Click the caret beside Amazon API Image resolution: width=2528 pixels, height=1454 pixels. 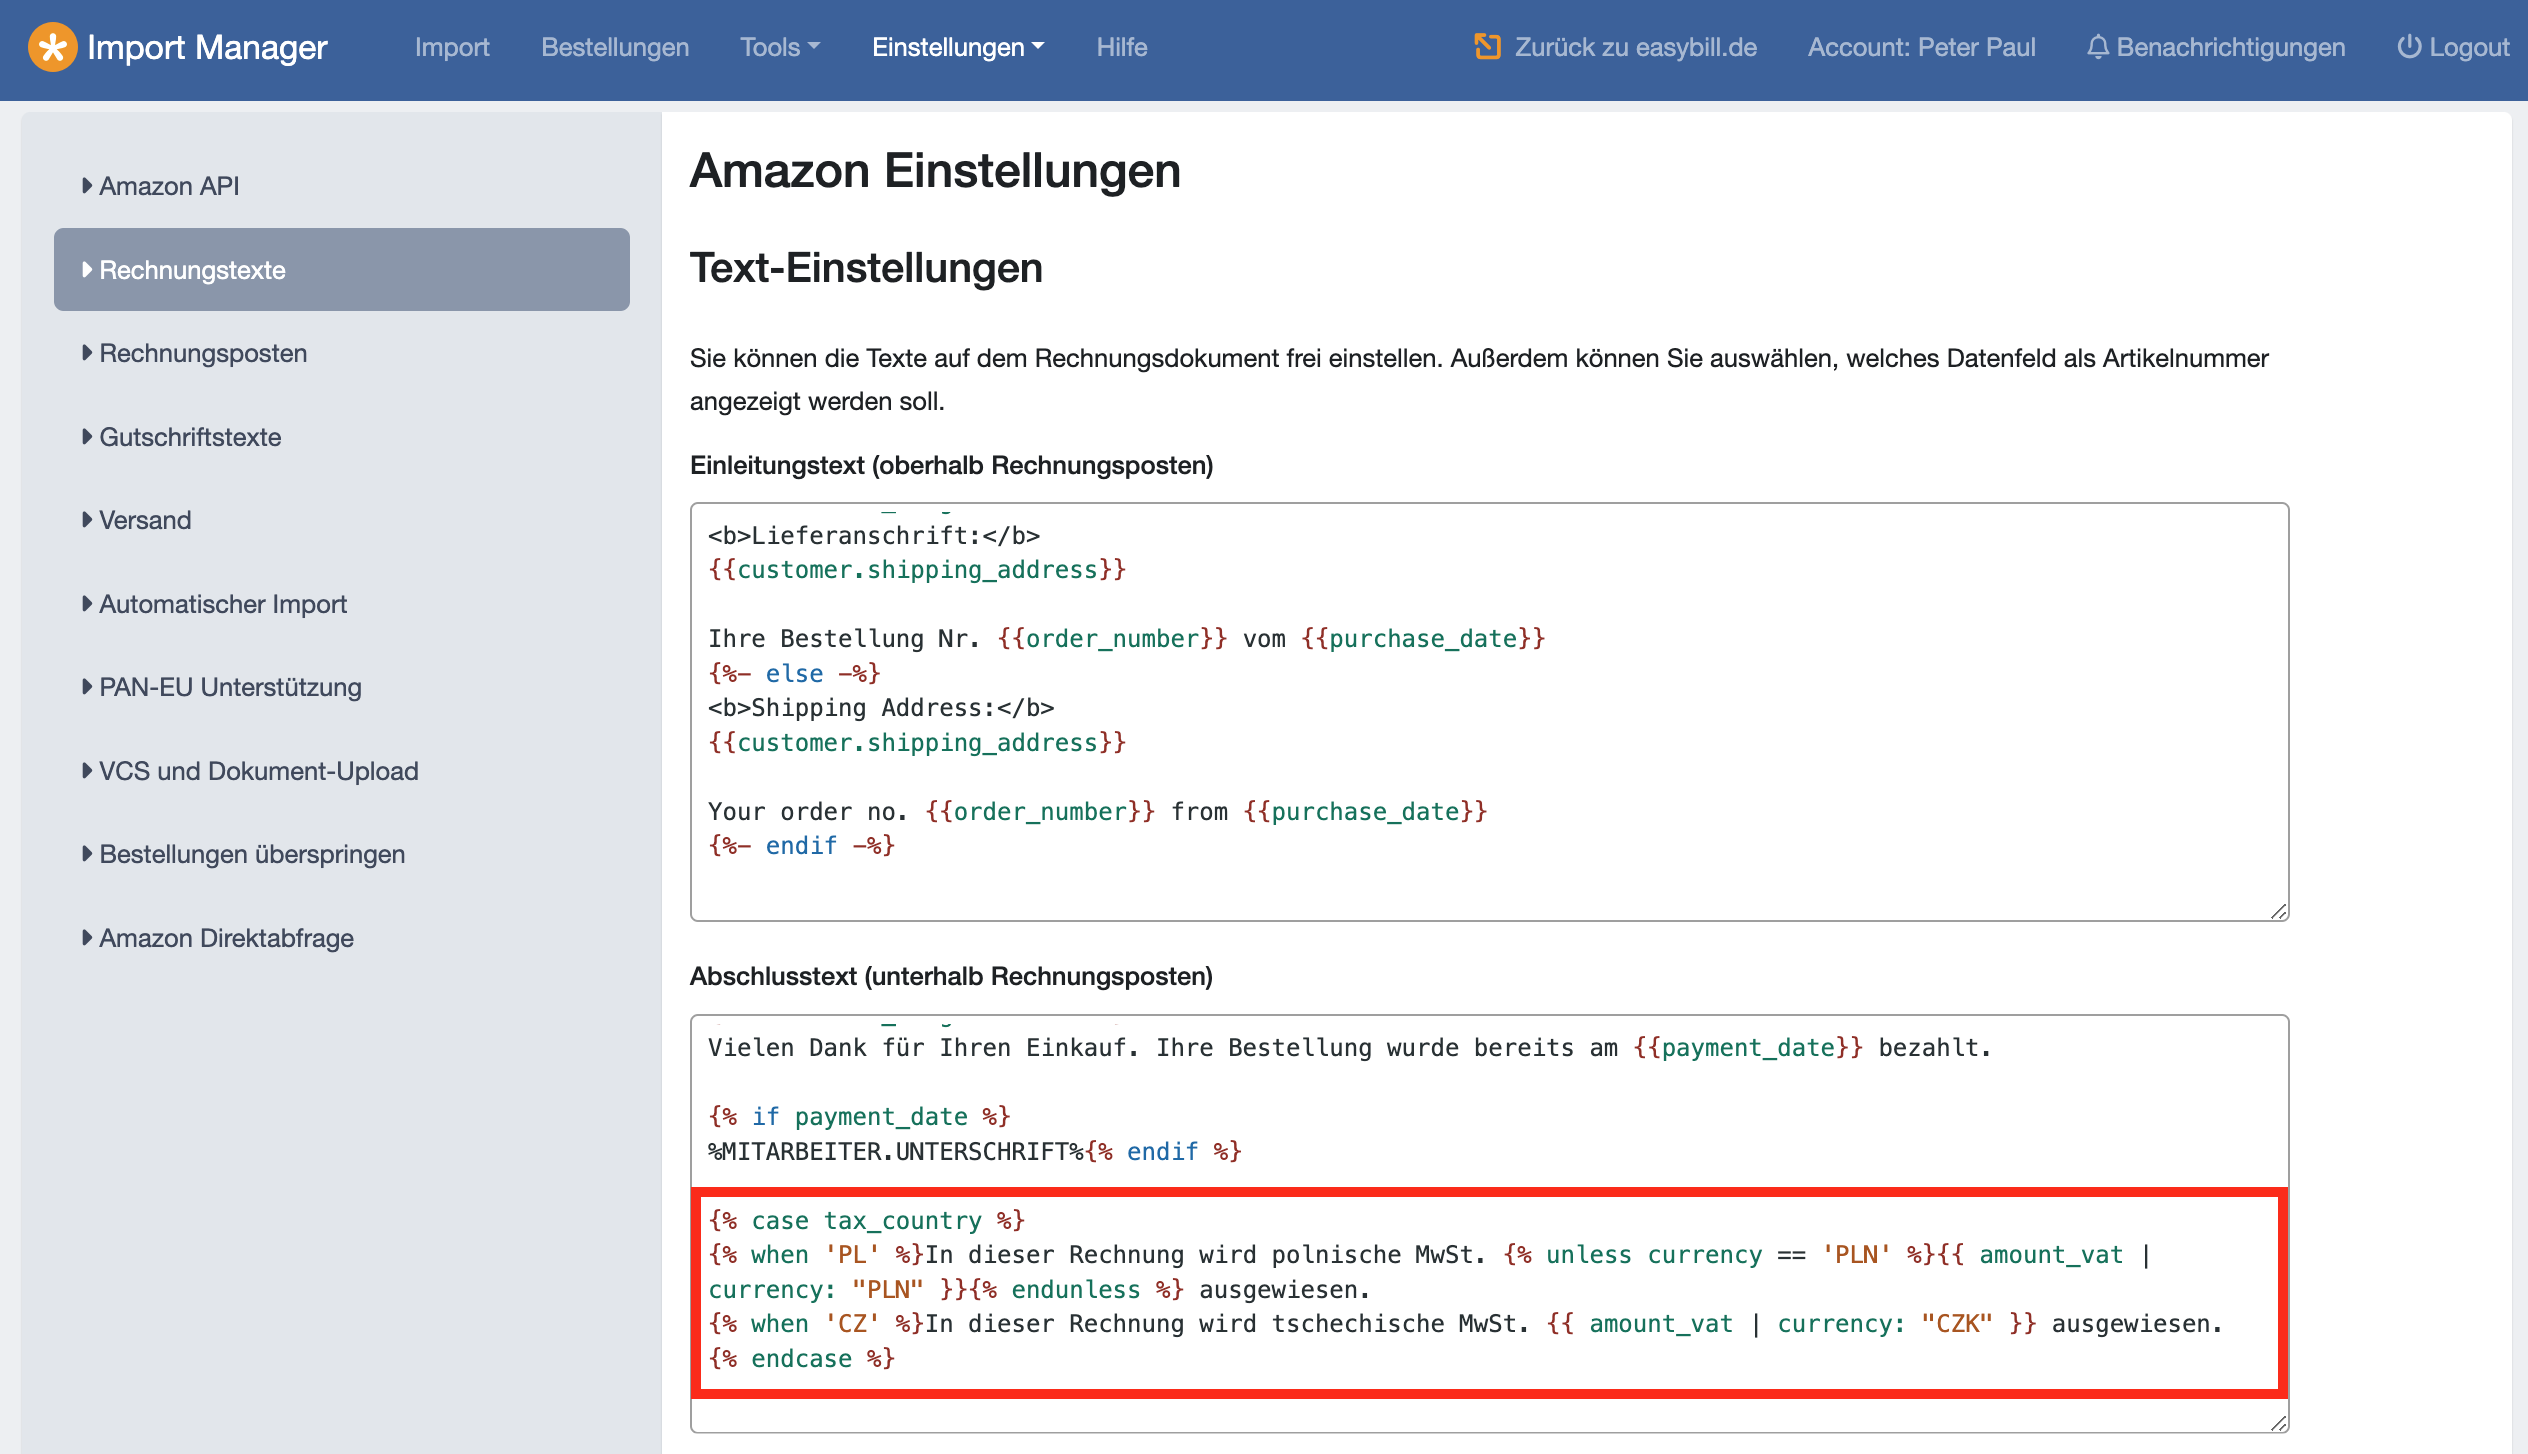87,185
